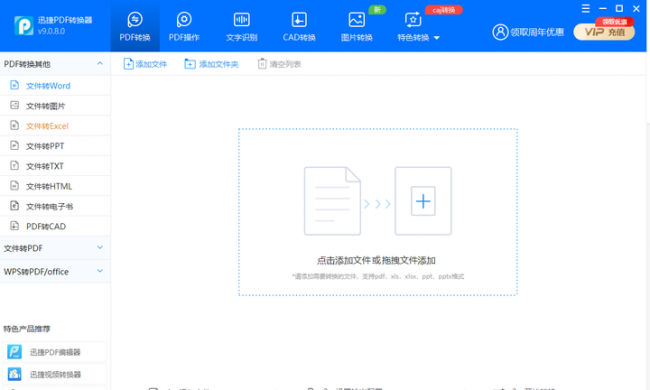The image size is (650, 390).
Task: Select PDF转CAD in sidebar
Action: click(x=55, y=226)
